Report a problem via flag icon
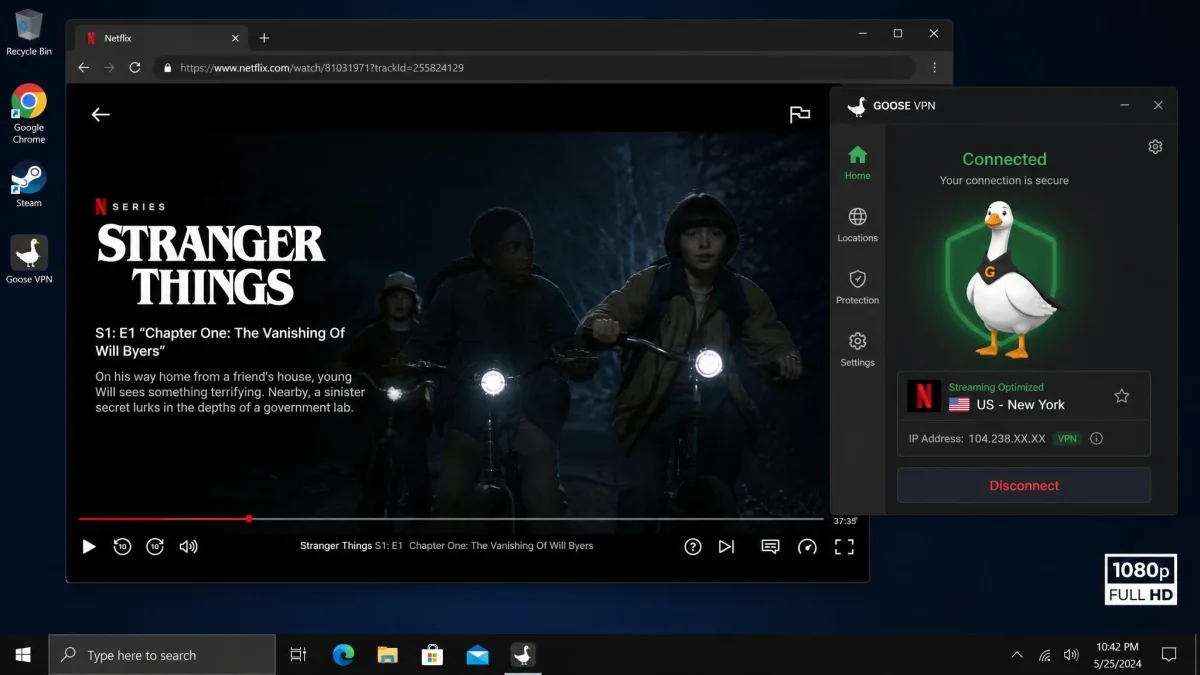Image resolution: width=1200 pixels, height=675 pixels. coord(800,114)
